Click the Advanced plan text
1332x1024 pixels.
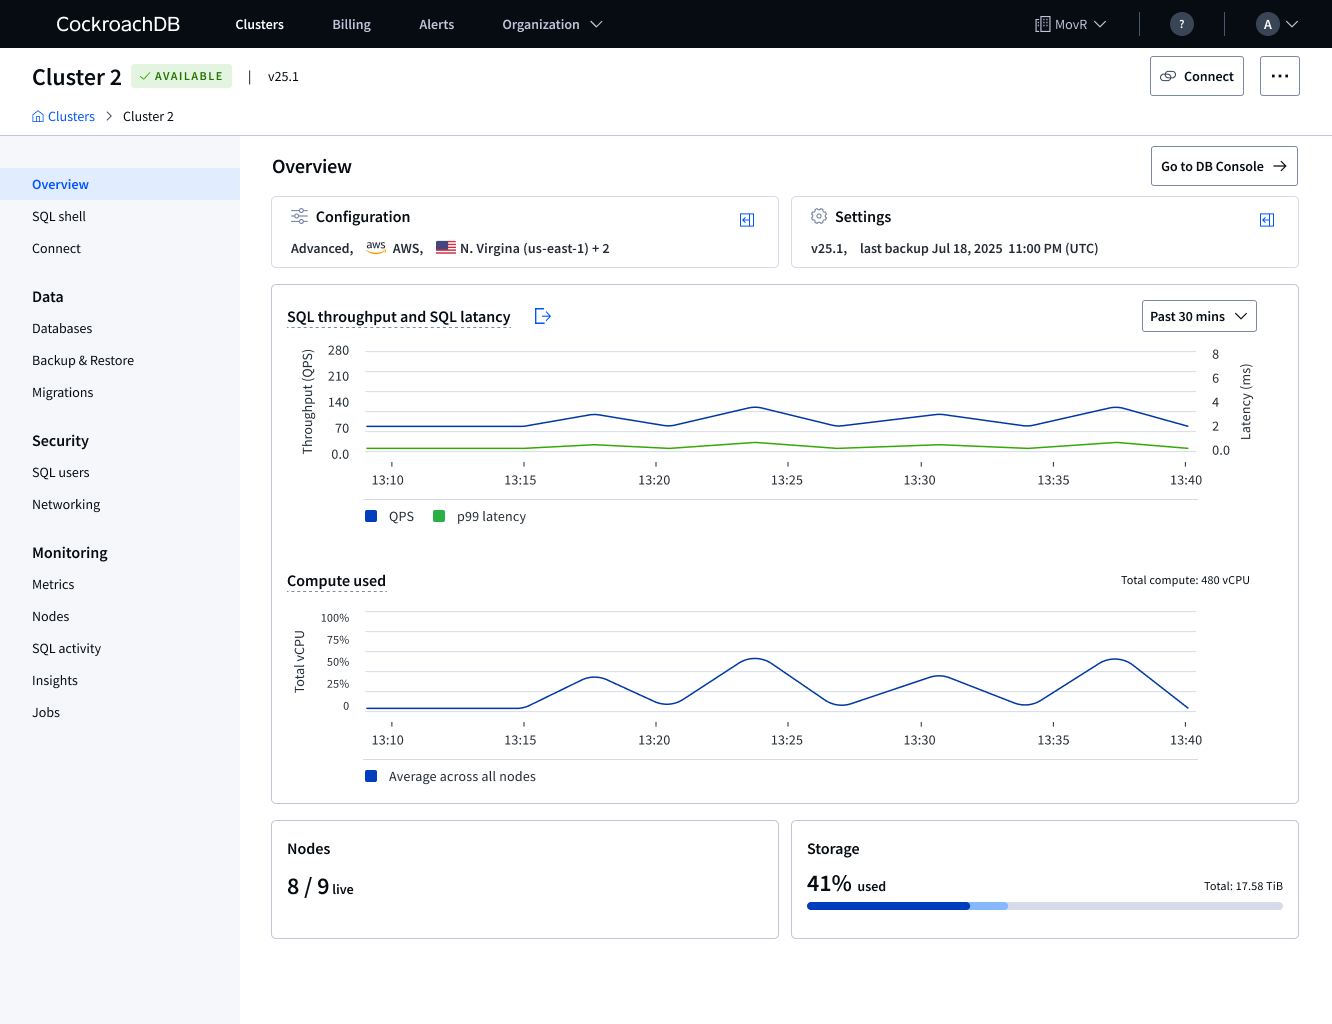point(321,248)
